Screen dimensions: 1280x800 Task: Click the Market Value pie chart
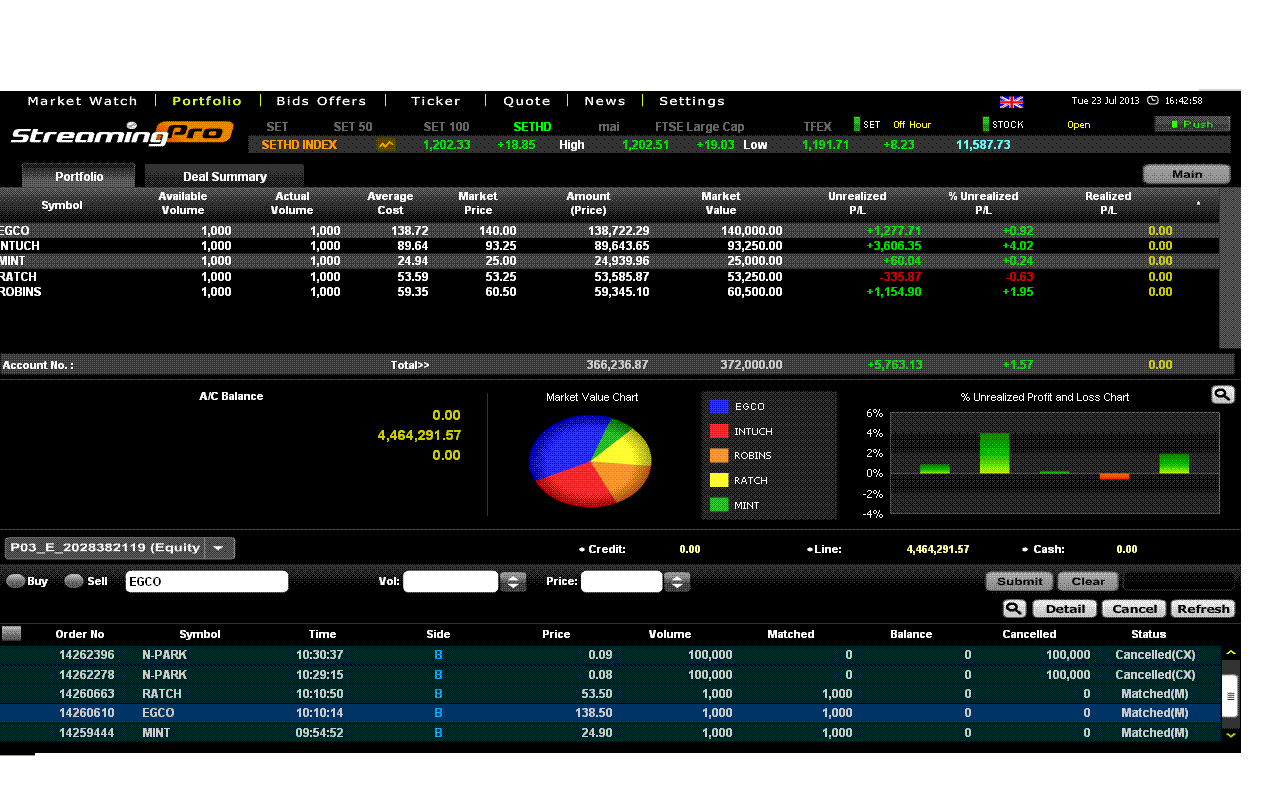pyautogui.click(x=590, y=461)
